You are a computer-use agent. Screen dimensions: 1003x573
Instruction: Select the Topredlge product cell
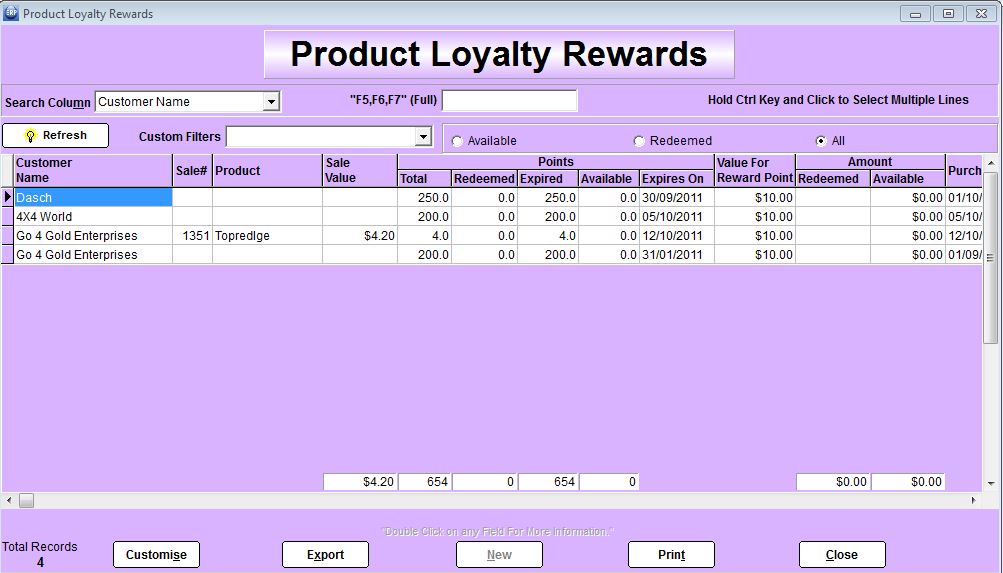(267, 236)
